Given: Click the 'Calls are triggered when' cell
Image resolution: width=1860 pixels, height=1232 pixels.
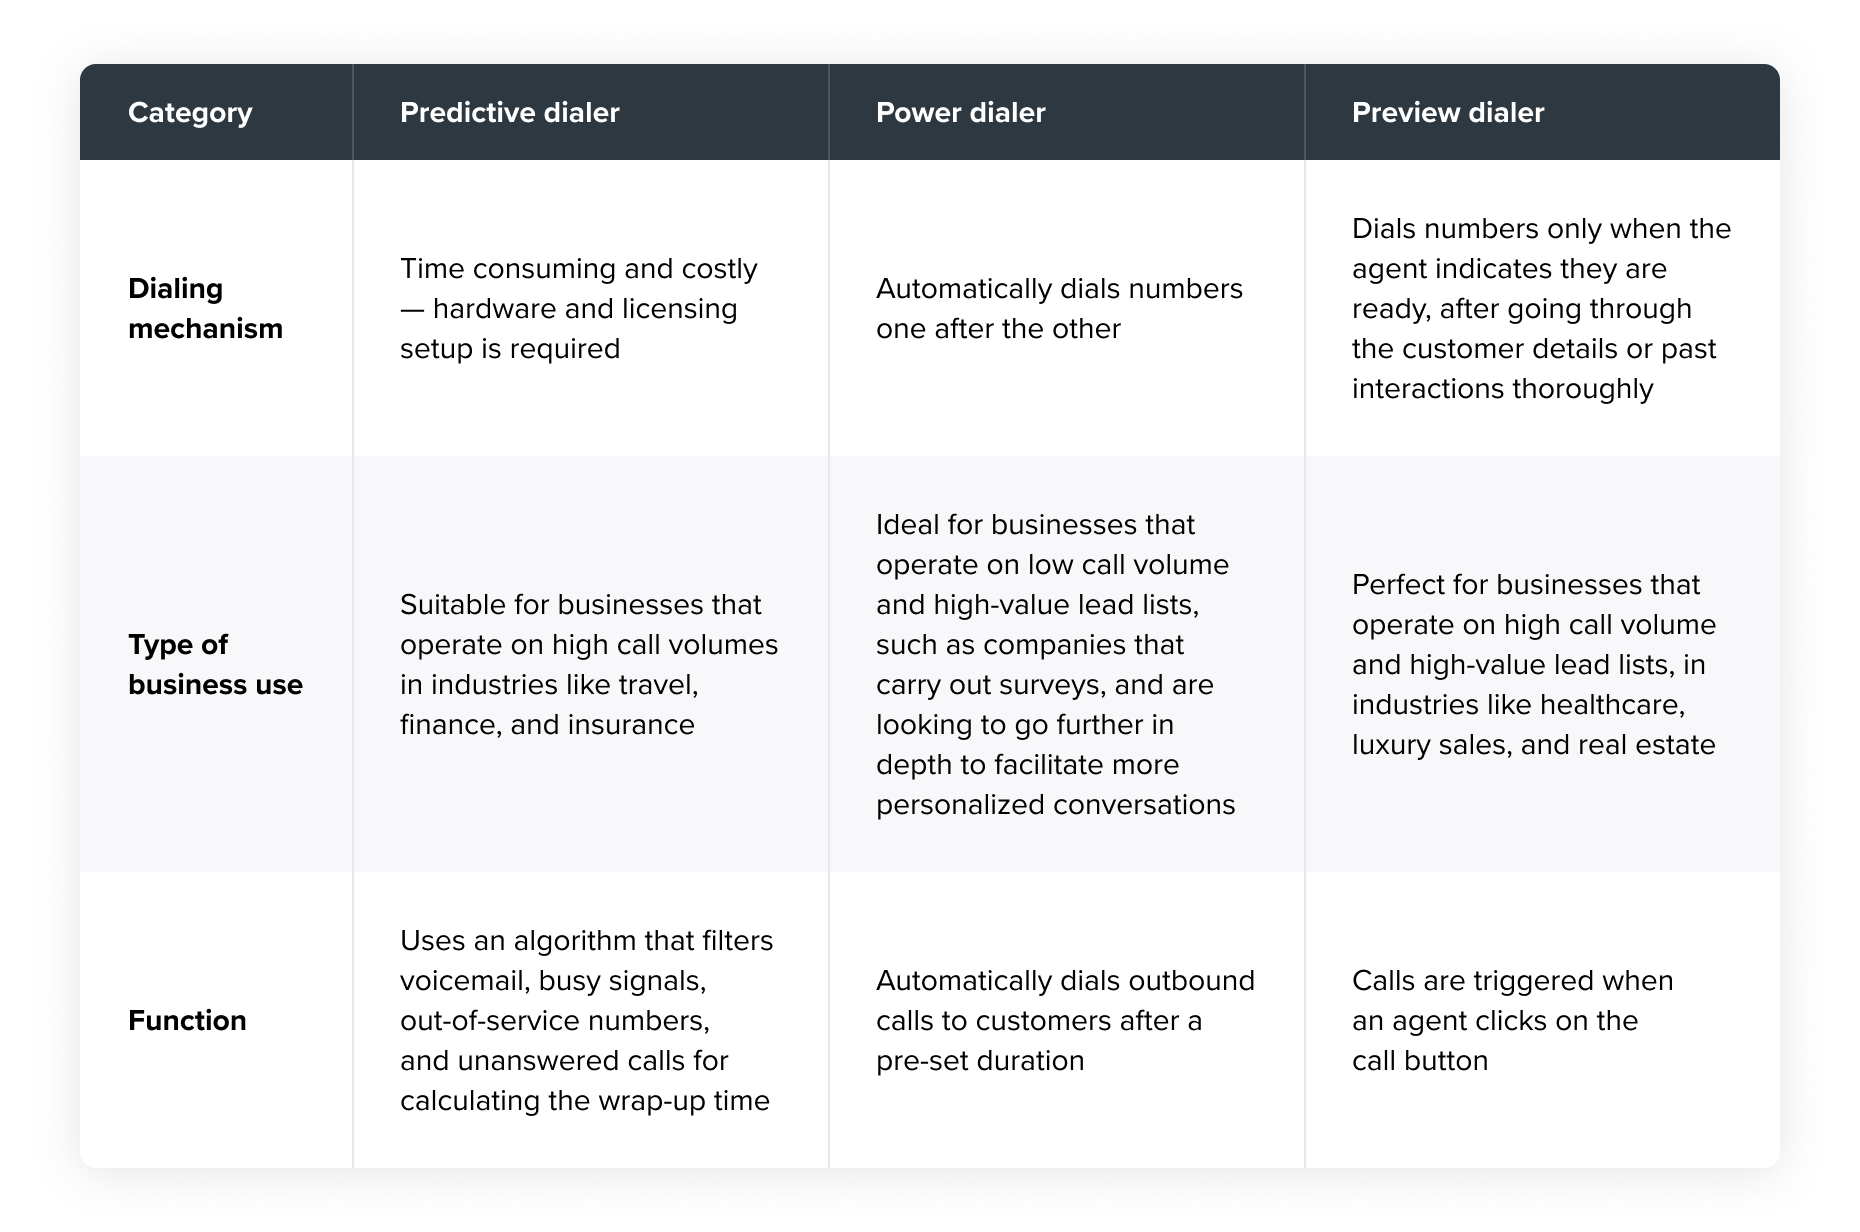Looking at the screenshot, I should click(1512, 1020).
